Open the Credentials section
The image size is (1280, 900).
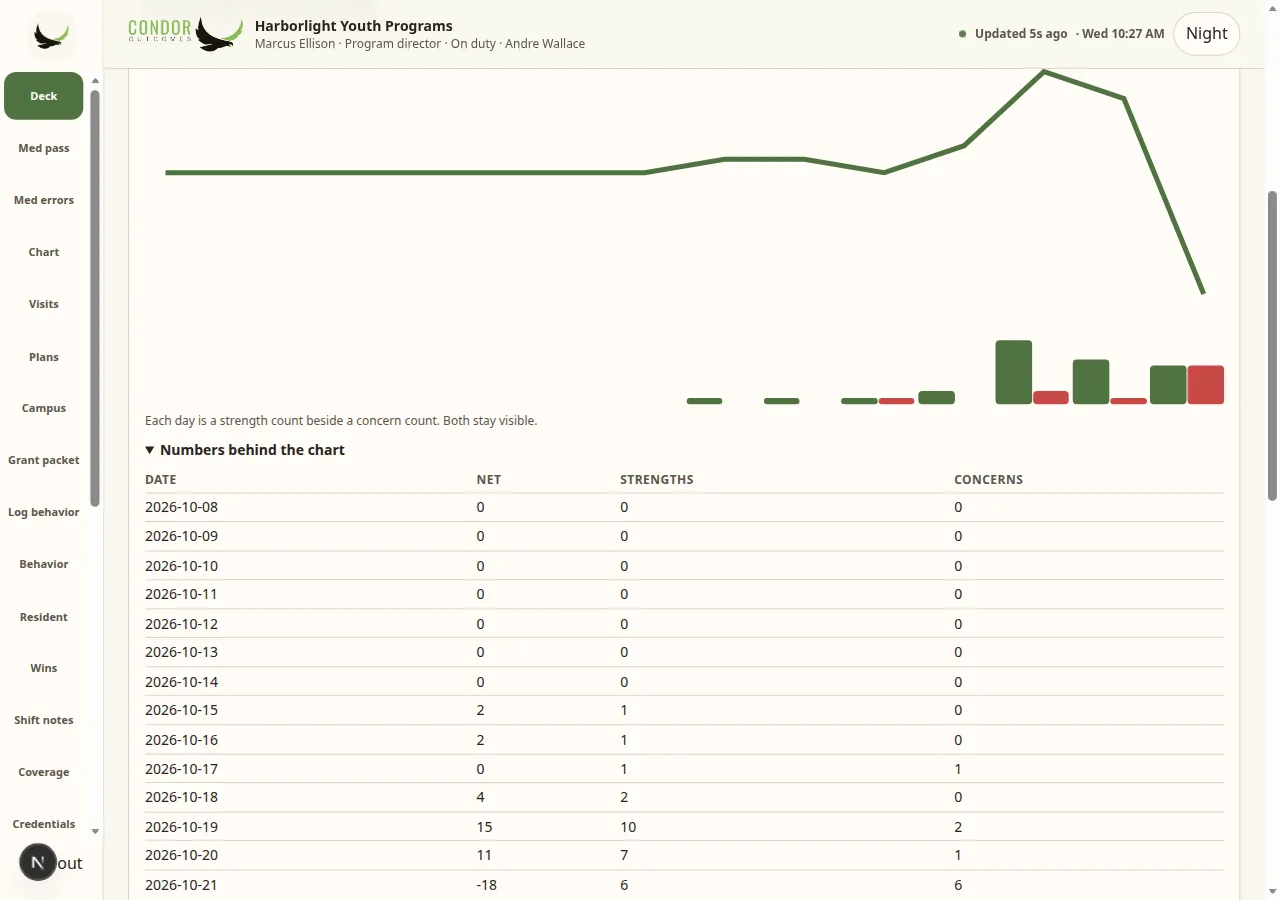pyautogui.click(x=44, y=824)
